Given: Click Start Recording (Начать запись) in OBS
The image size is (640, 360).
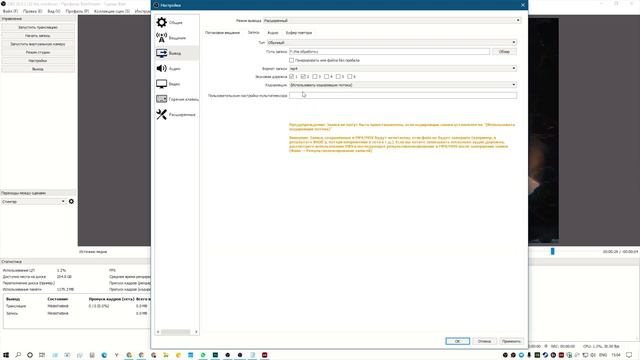Looking at the screenshot, I should pos(38,36).
